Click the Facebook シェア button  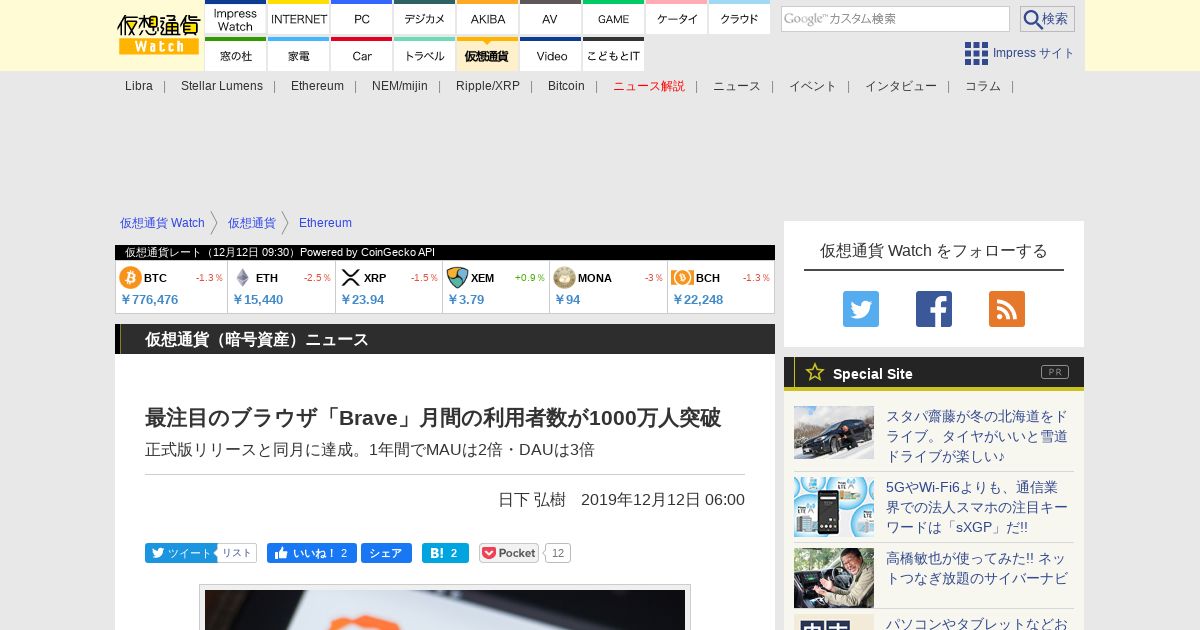tap(386, 553)
